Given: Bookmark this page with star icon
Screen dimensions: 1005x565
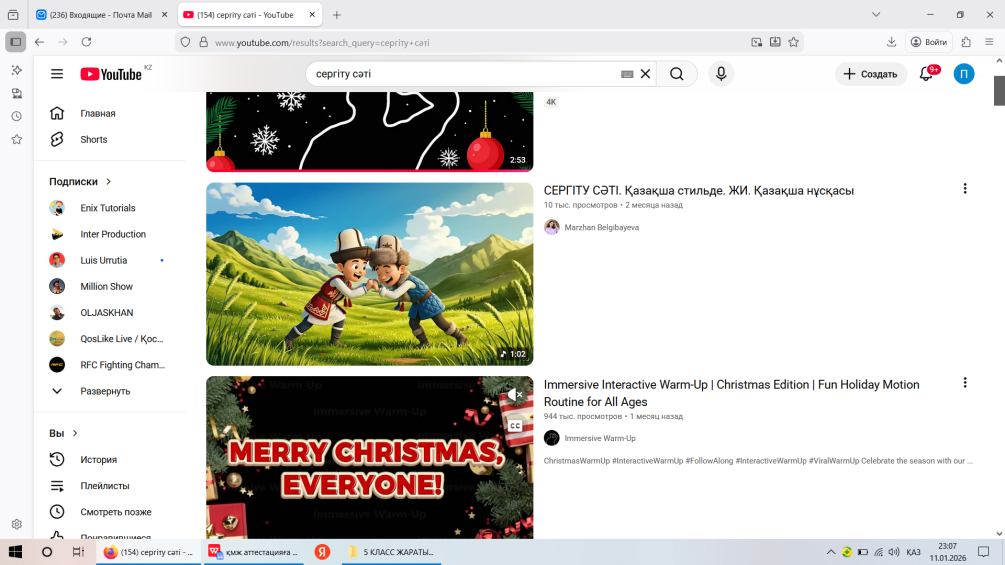Looking at the screenshot, I should [x=793, y=42].
